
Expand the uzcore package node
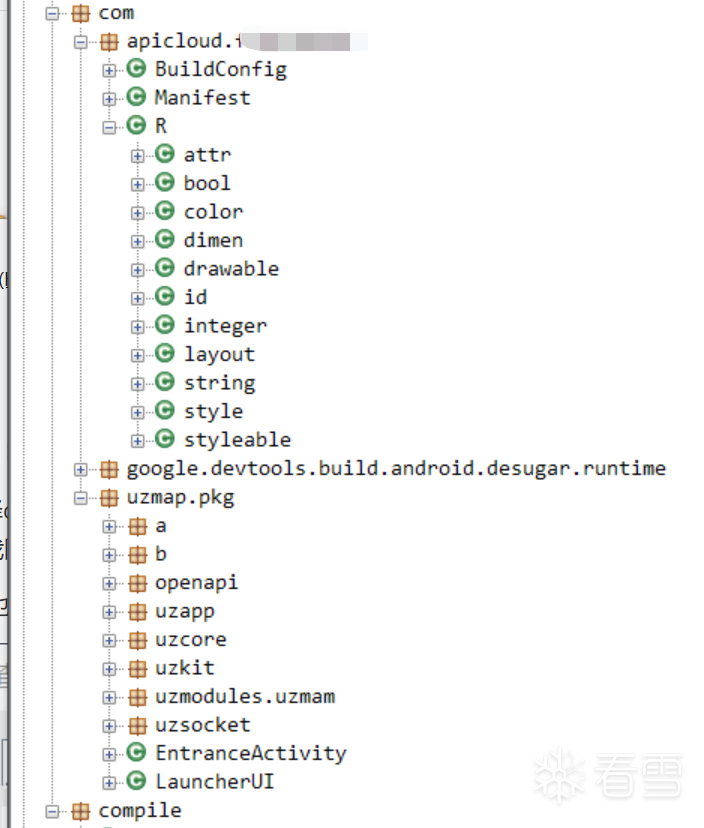109,640
